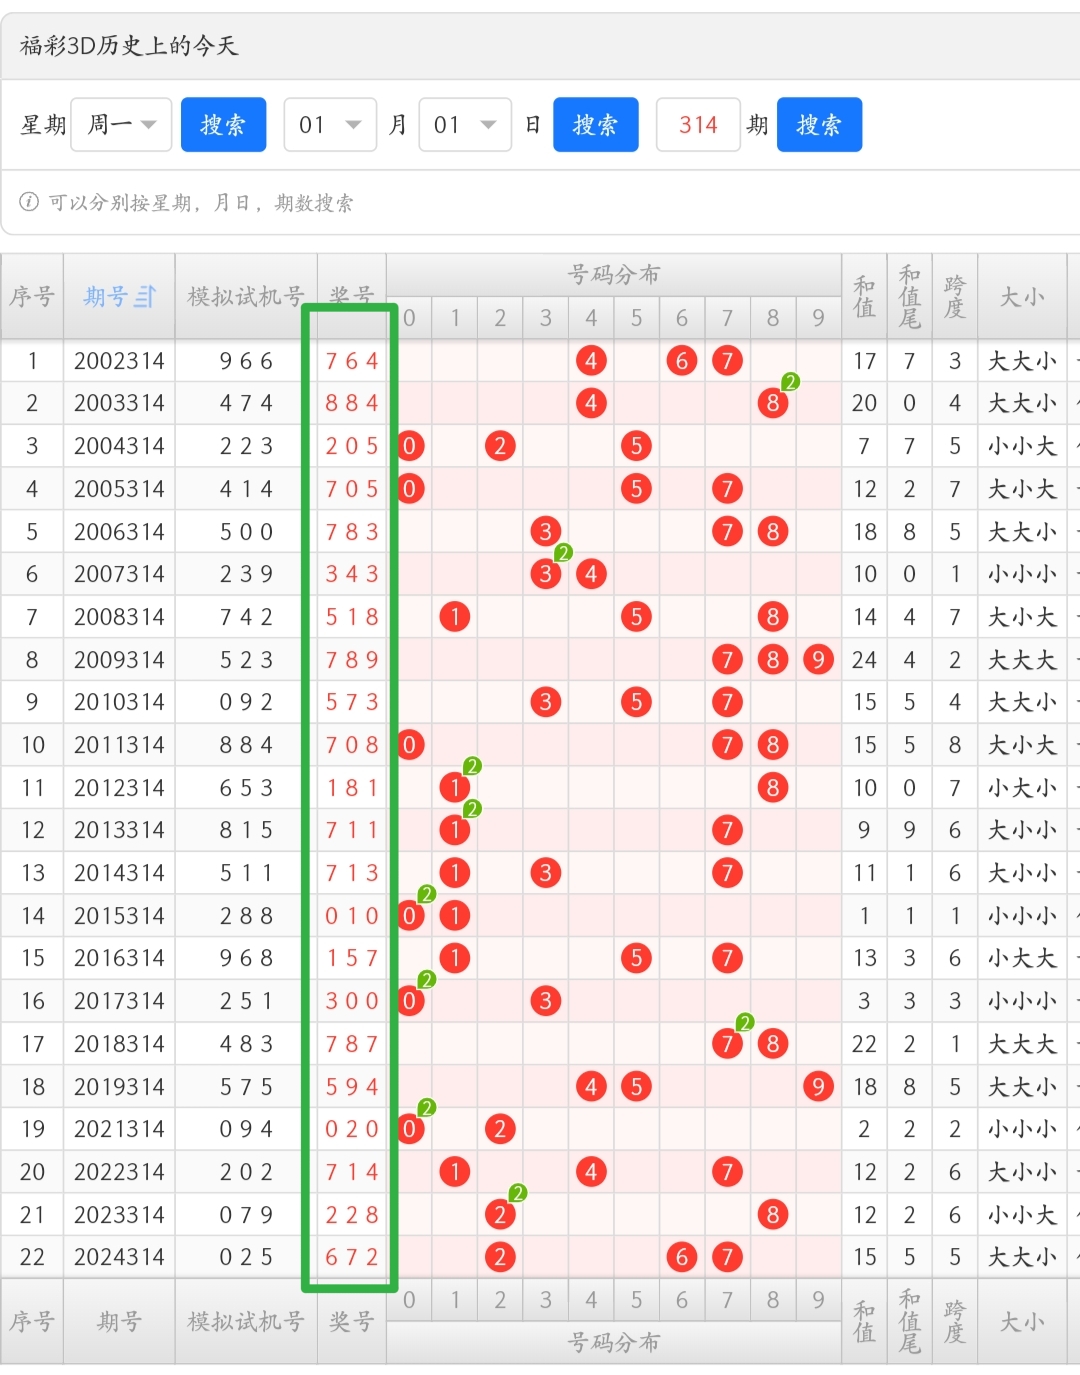Click red ball 7 in row 2005314

click(x=727, y=489)
